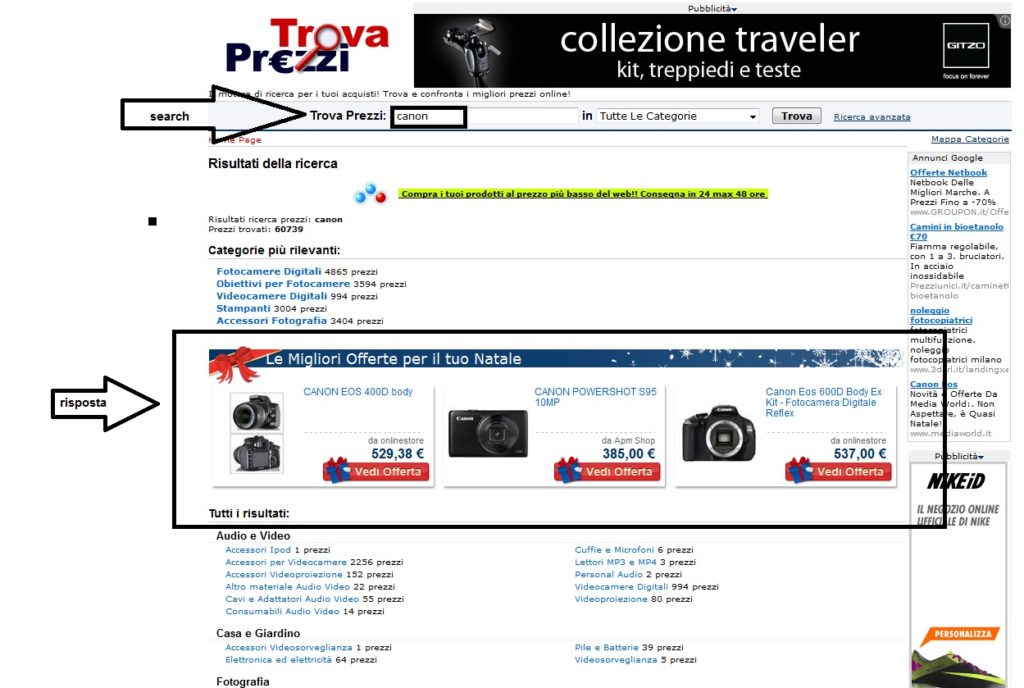
Task: Open the Pubblicità dropdown above Nike ad
Action: coord(959,456)
